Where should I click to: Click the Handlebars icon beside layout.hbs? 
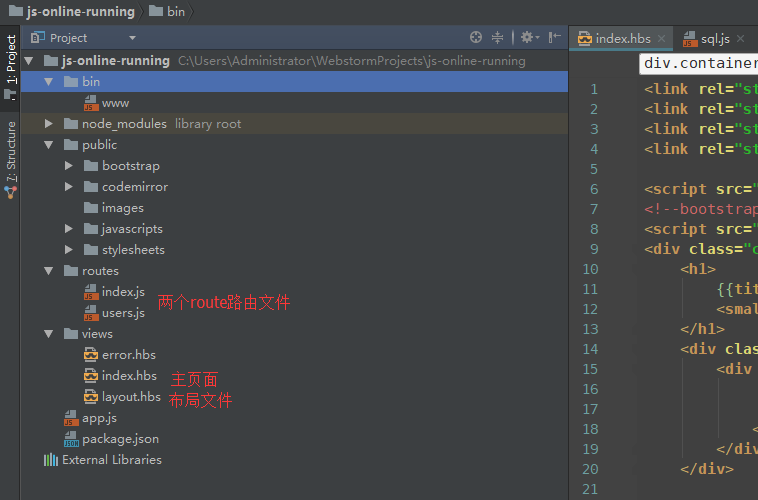(91, 397)
